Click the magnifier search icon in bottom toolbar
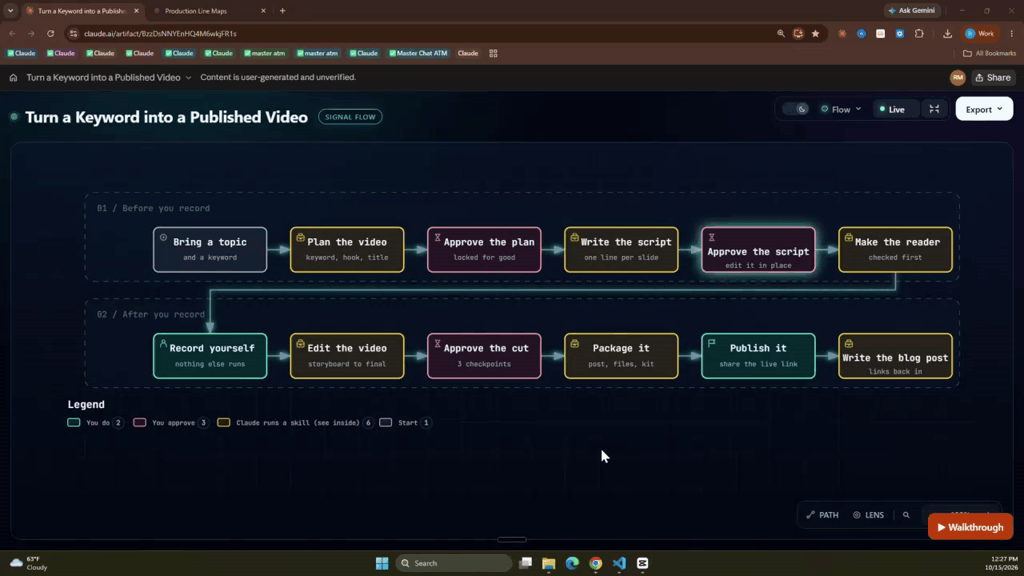 [906, 515]
